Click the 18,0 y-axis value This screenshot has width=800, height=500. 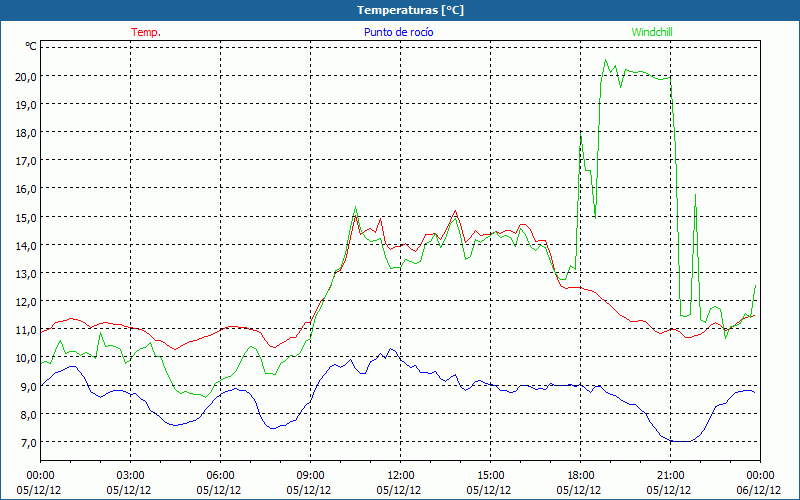(27, 133)
